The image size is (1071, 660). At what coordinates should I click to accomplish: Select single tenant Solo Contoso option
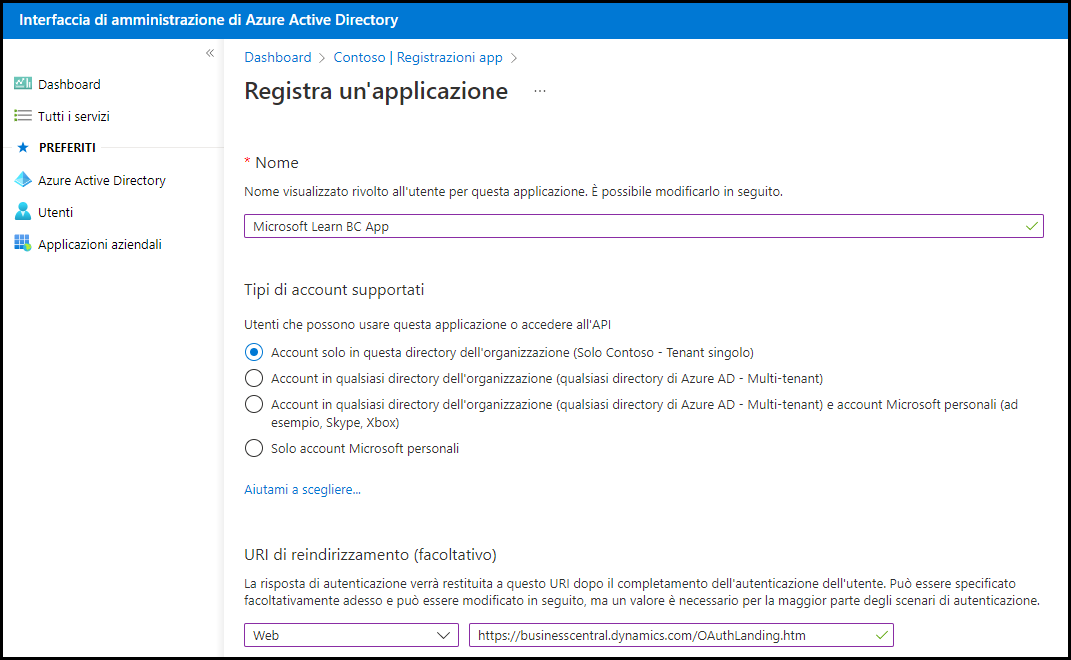(254, 352)
